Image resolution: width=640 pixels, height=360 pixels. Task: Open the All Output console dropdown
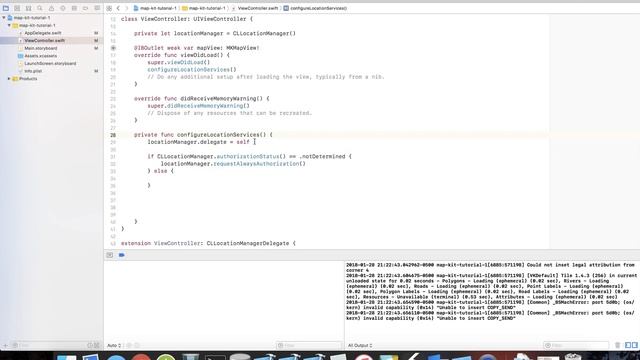click(360, 346)
